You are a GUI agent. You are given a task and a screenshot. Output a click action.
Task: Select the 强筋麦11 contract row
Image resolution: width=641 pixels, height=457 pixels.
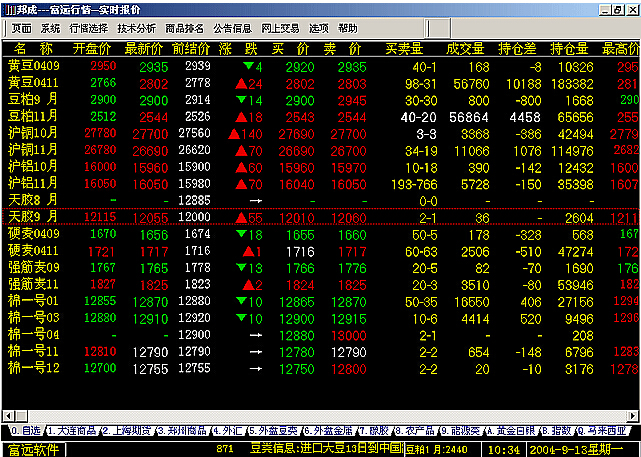(x=321, y=285)
